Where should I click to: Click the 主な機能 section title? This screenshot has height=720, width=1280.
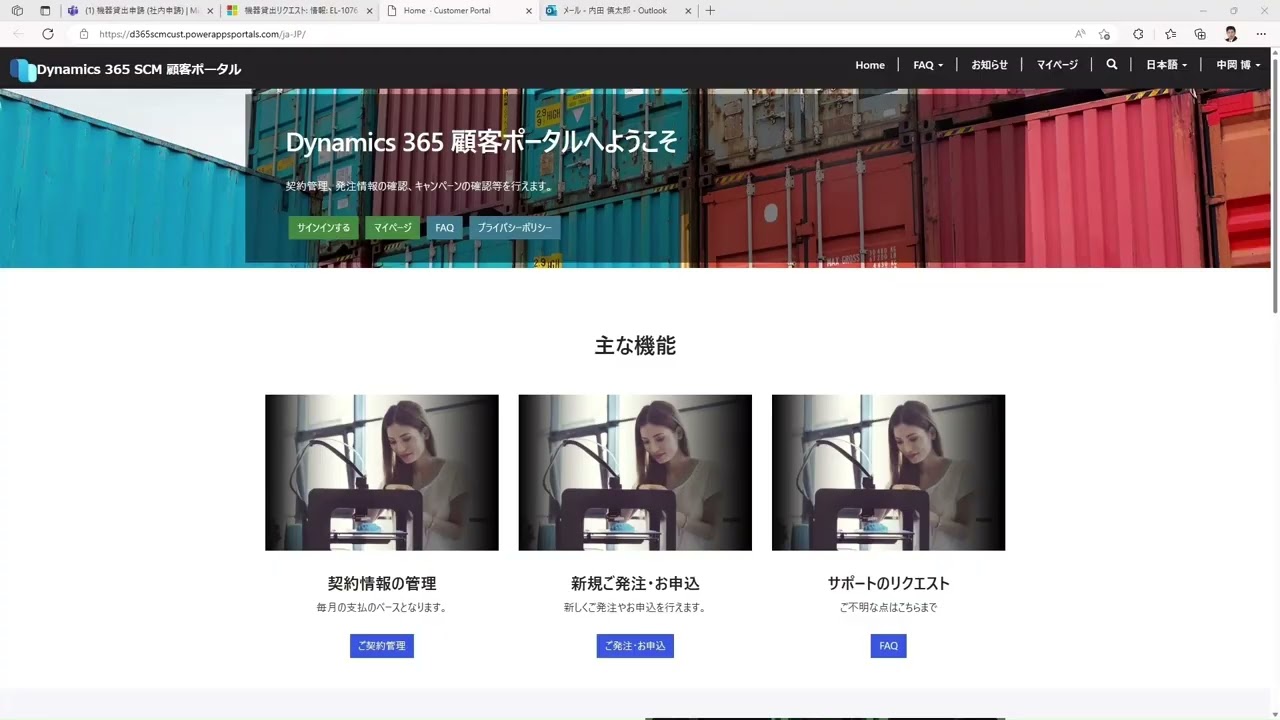pos(635,346)
